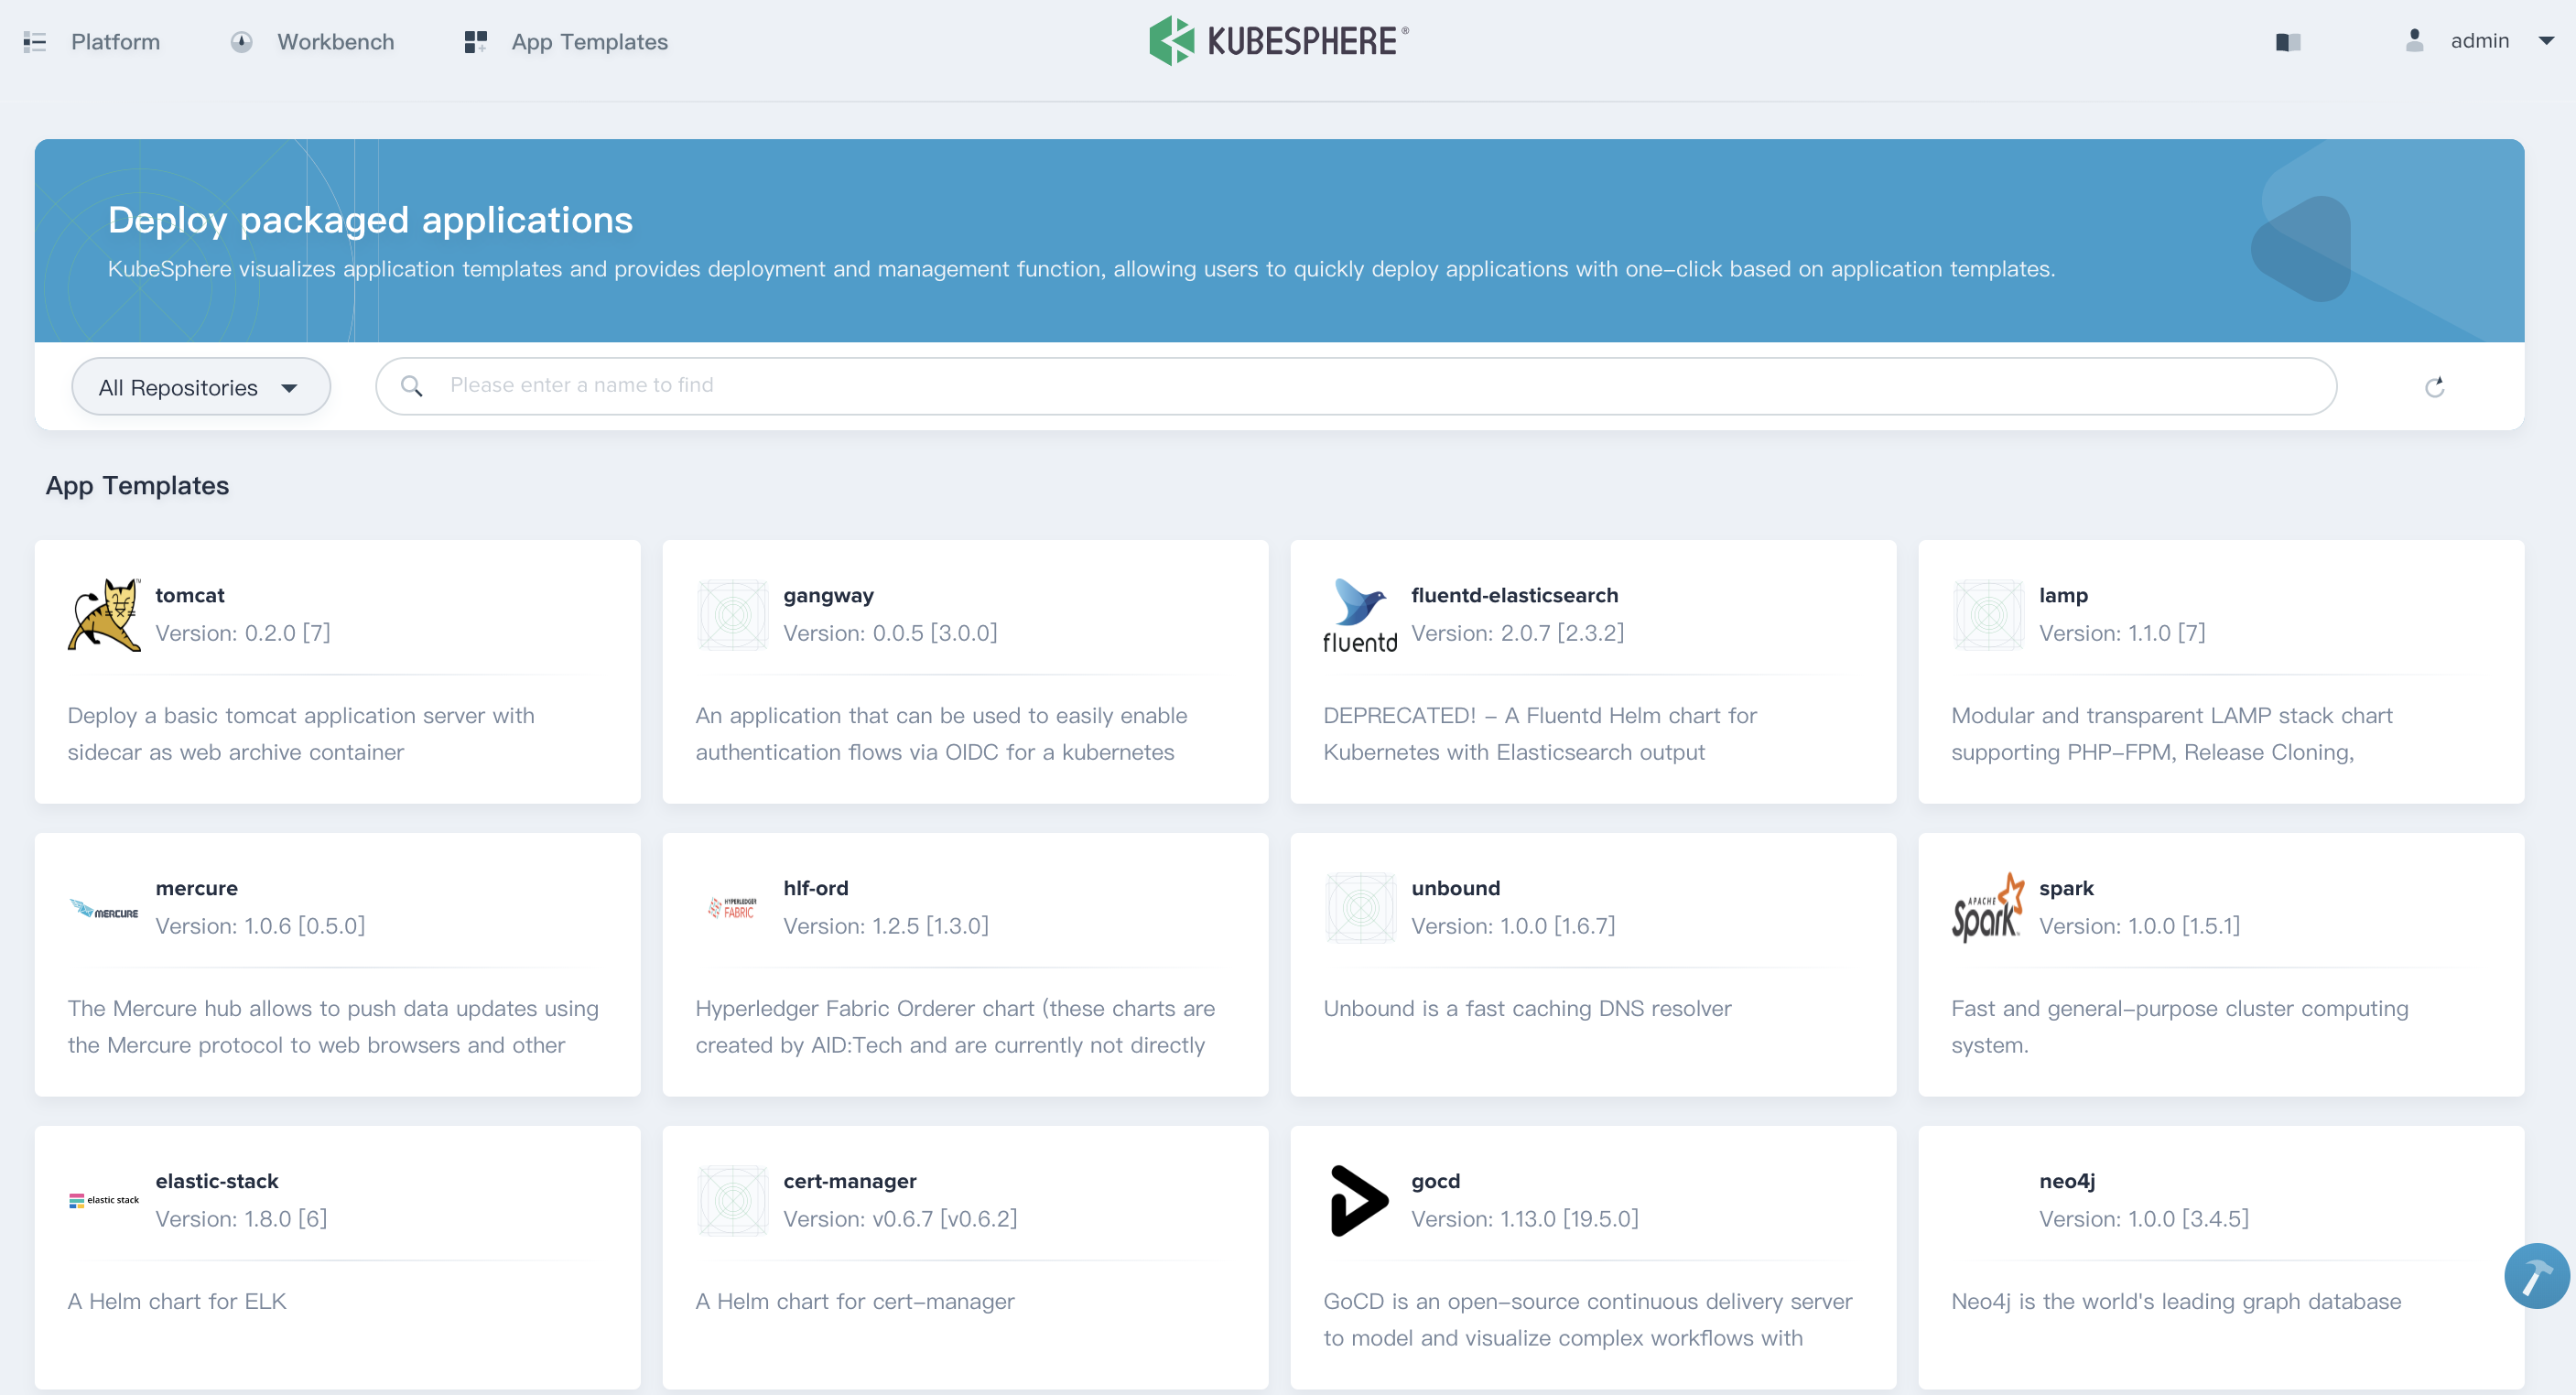2576x1395 pixels.
Task: Click 'Version: v0.6.7 [v0.6.2]' text
Action: (x=901, y=1219)
